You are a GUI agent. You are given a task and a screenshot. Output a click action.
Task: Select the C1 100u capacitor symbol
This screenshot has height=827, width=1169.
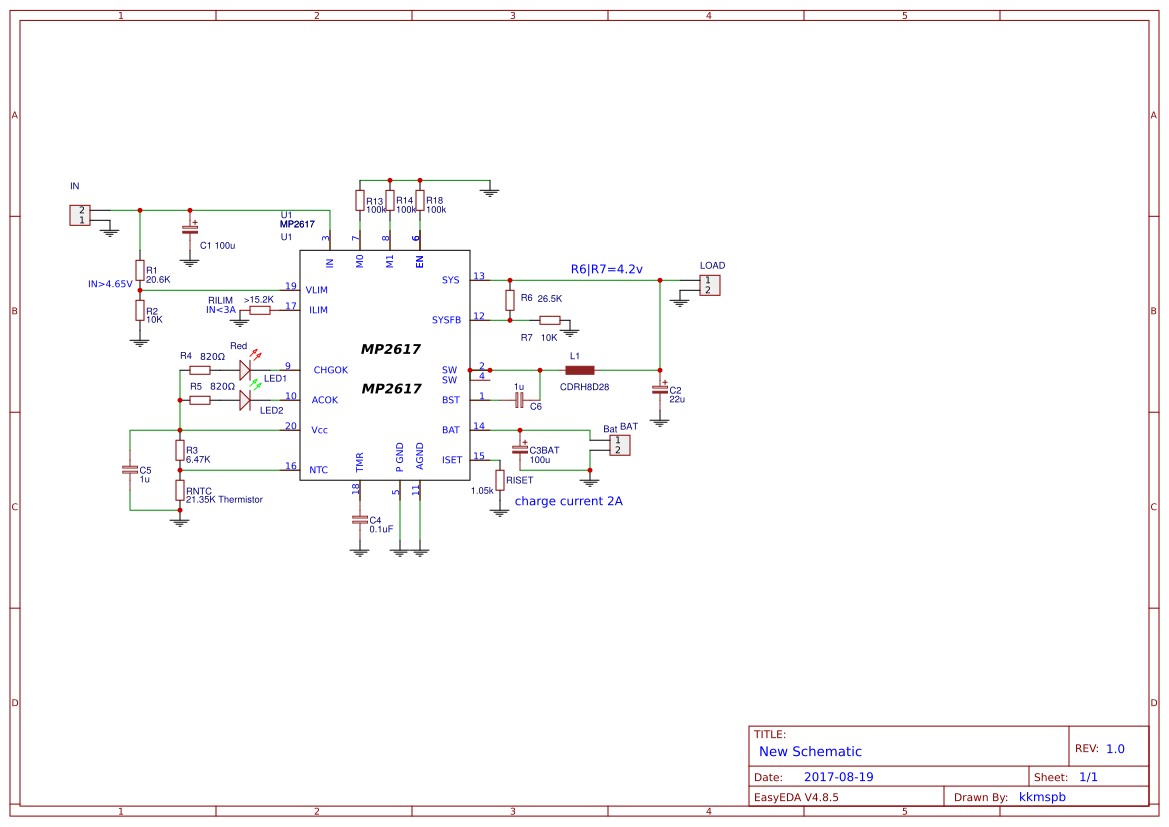coord(190,230)
